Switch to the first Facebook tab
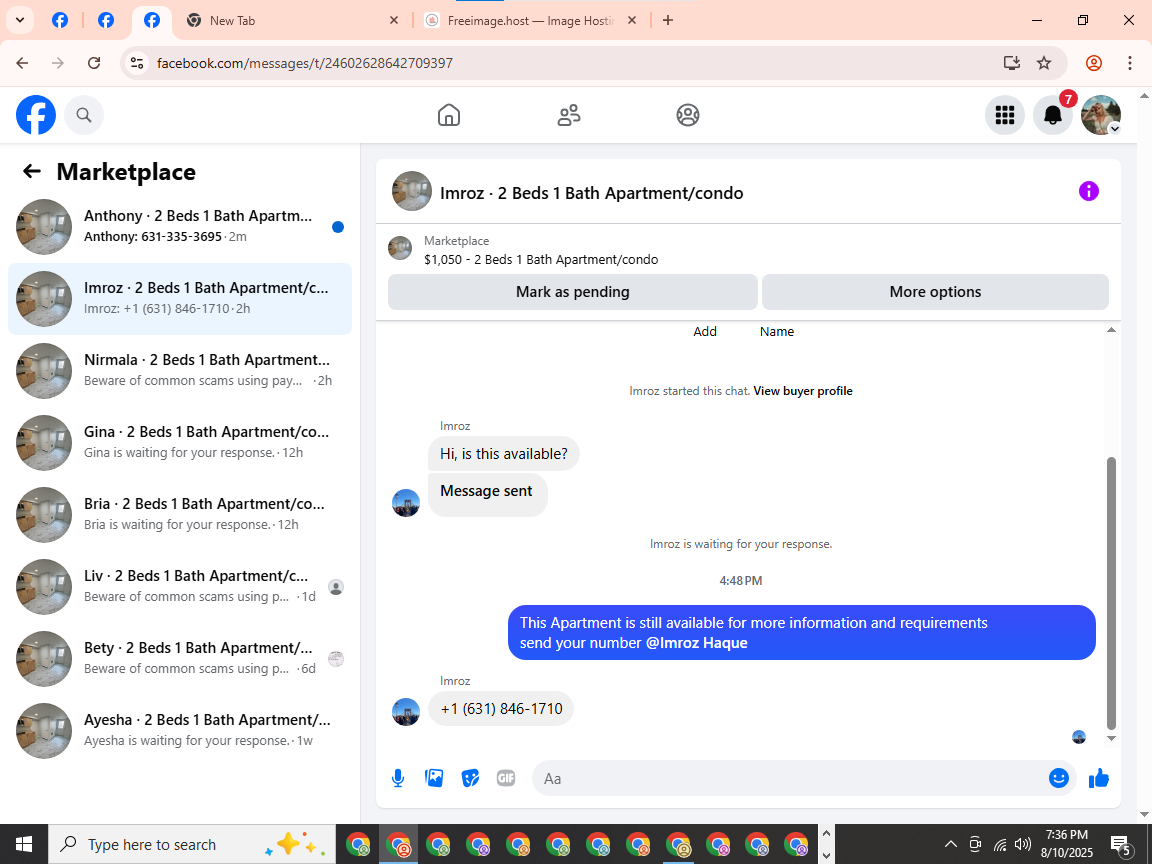Image resolution: width=1152 pixels, height=864 pixels. coord(60,21)
